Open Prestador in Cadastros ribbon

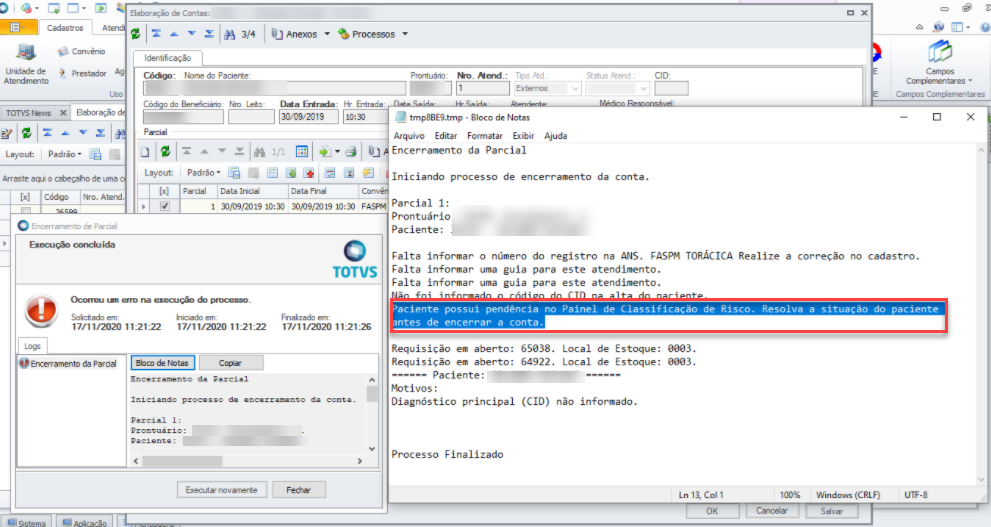coord(83,73)
